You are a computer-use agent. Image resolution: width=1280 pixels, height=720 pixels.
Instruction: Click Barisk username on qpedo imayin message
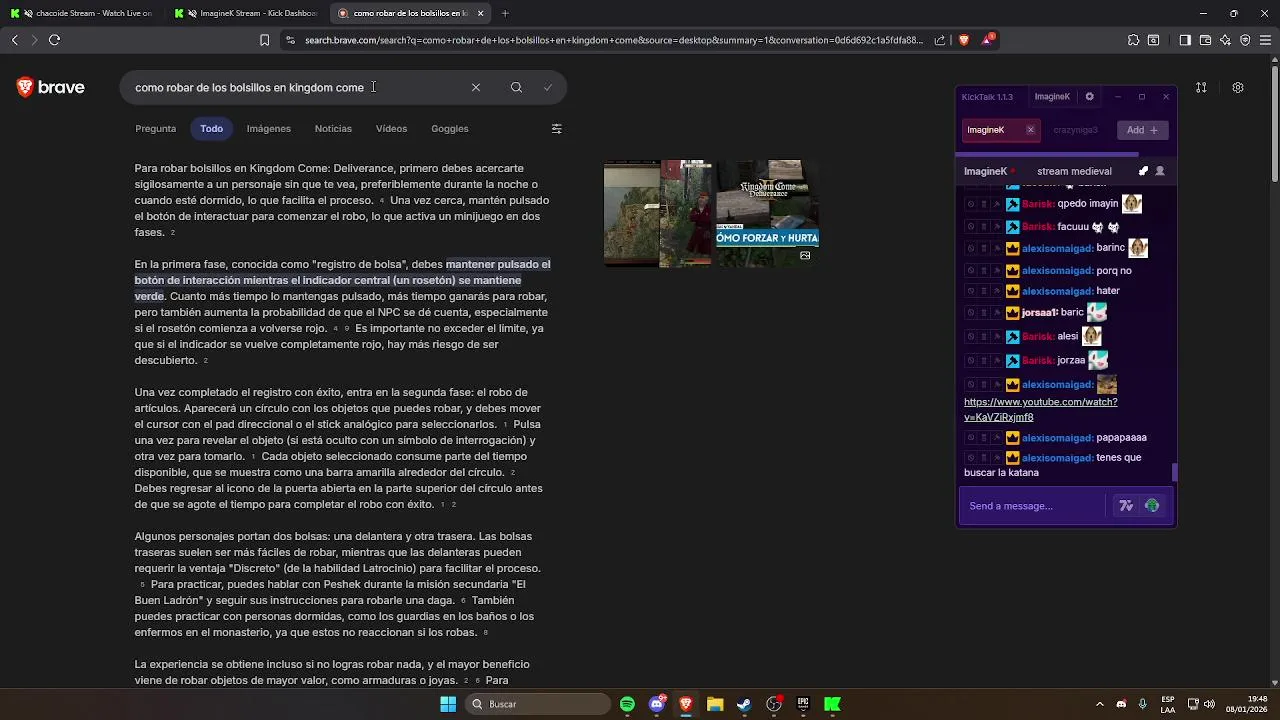pyautogui.click(x=1038, y=204)
